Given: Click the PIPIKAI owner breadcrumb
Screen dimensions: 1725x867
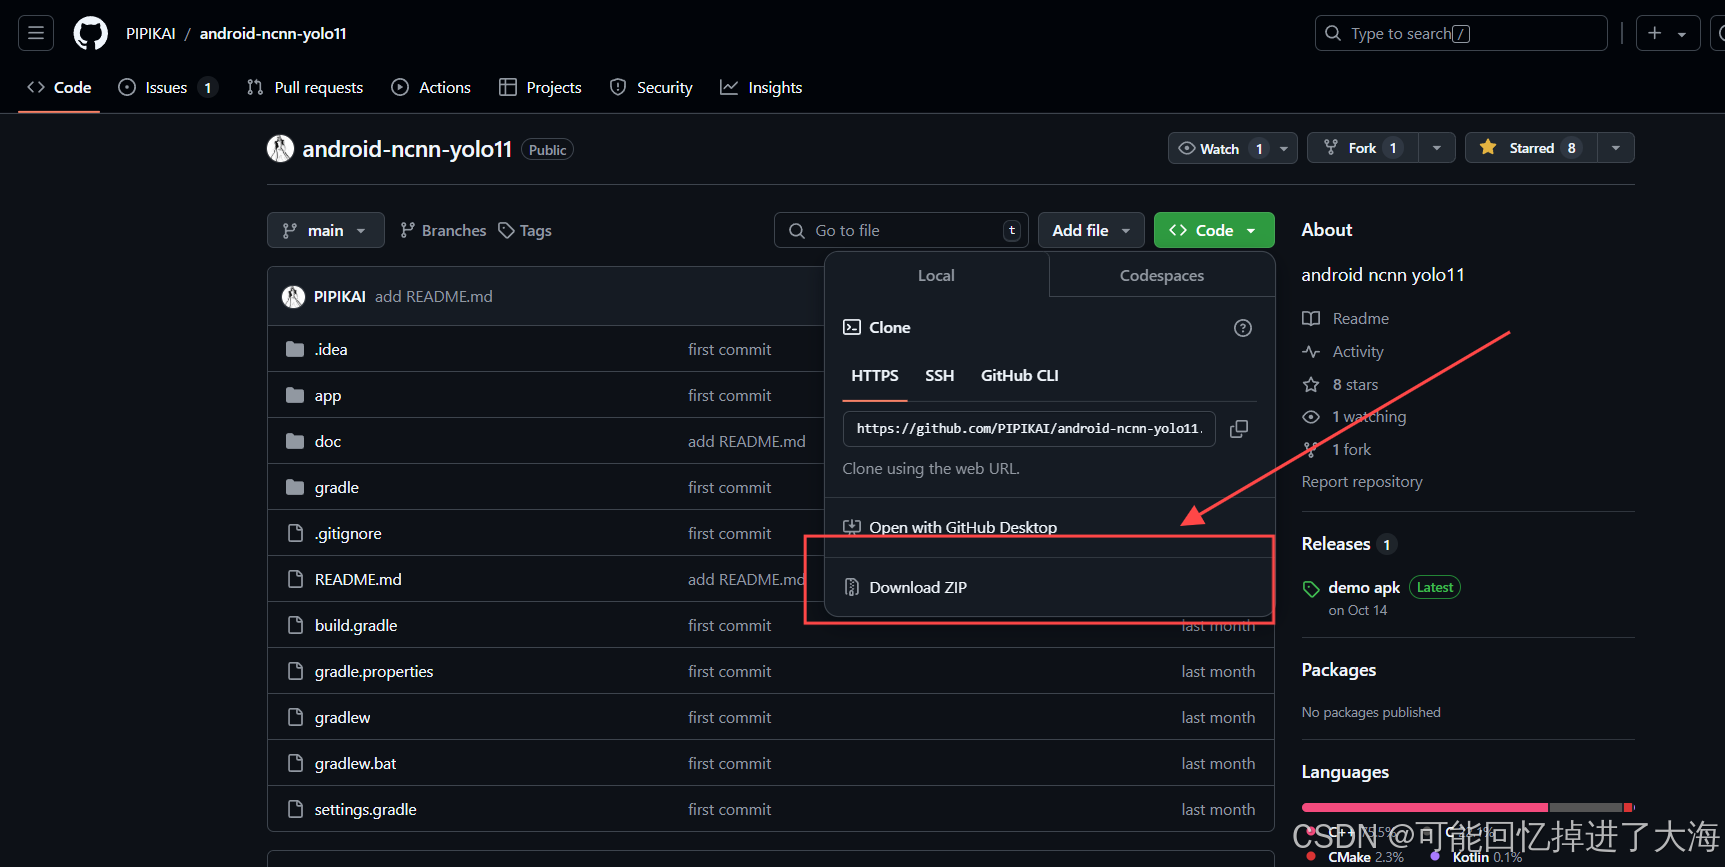Looking at the screenshot, I should tap(151, 33).
